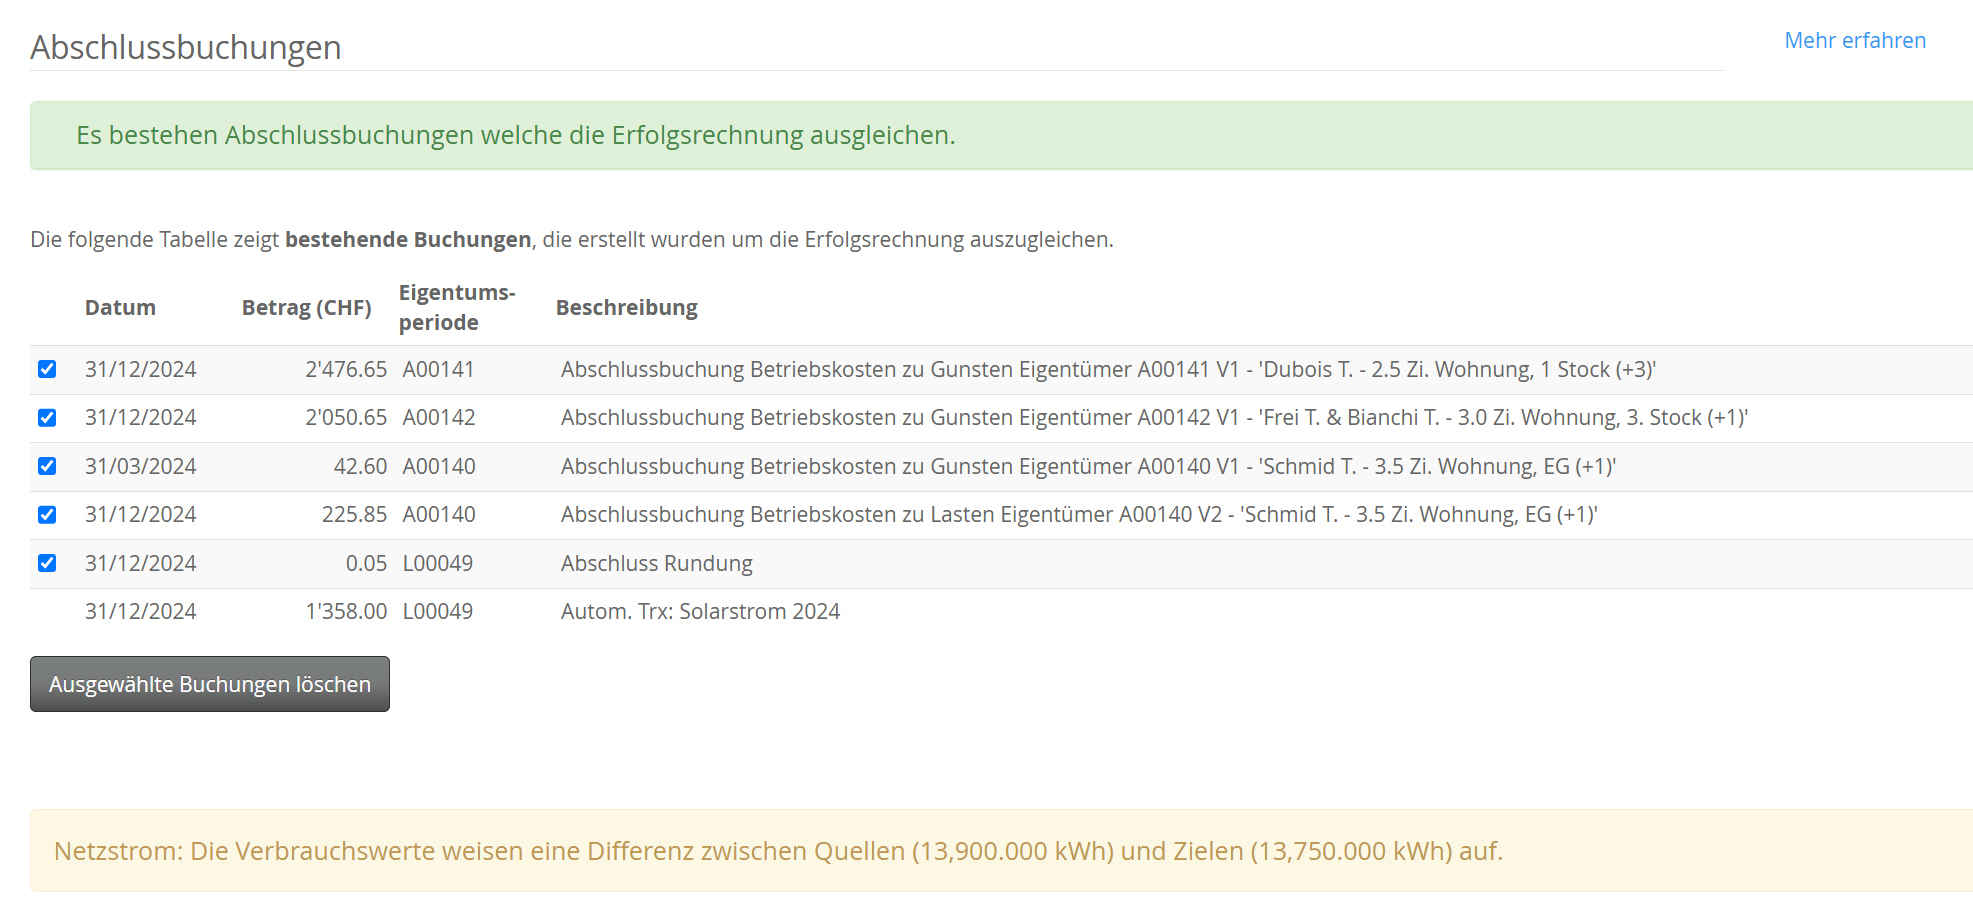Click L00049 in the Solarstrom row
The width and height of the screenshot is (1973, 912).
click(x=438, y=612)
